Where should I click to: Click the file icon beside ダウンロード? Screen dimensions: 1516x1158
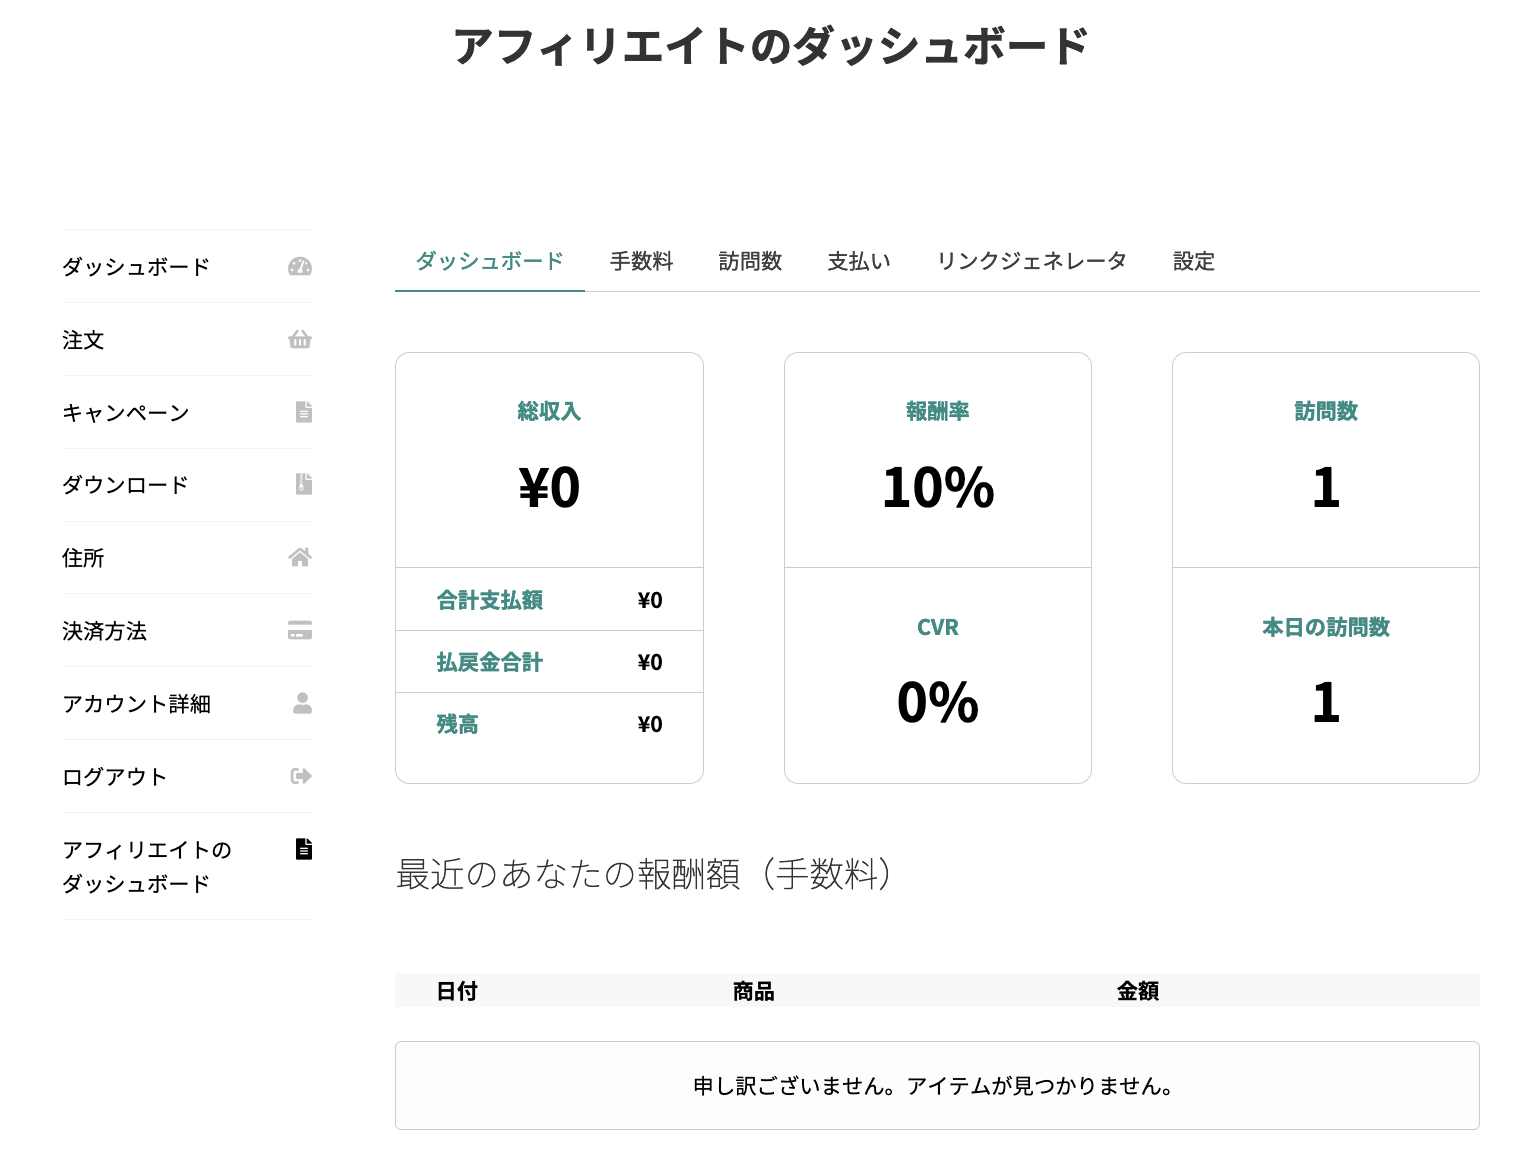click(x=304, y=484)
